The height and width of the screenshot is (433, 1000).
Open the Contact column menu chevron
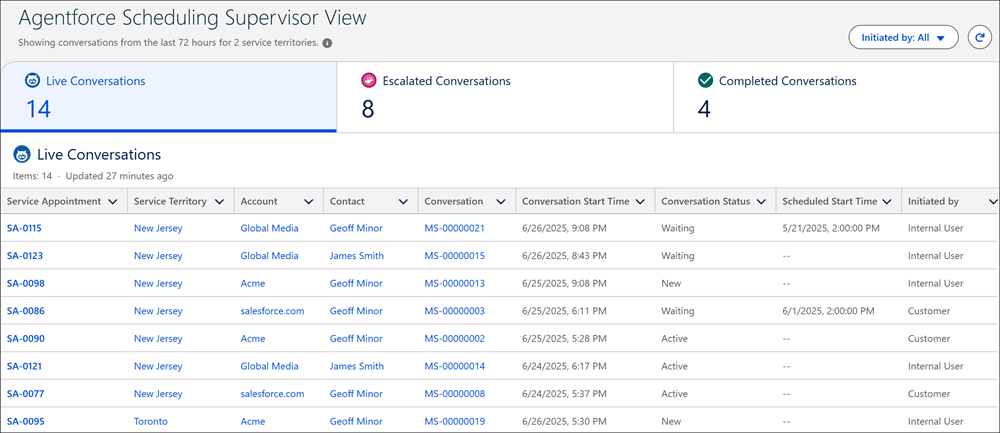click(x=403, y=202)
